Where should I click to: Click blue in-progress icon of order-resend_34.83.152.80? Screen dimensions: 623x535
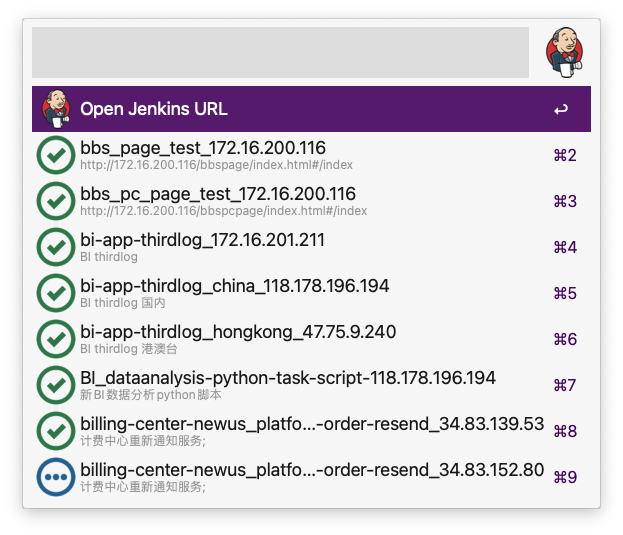click(x=56, y=477)
